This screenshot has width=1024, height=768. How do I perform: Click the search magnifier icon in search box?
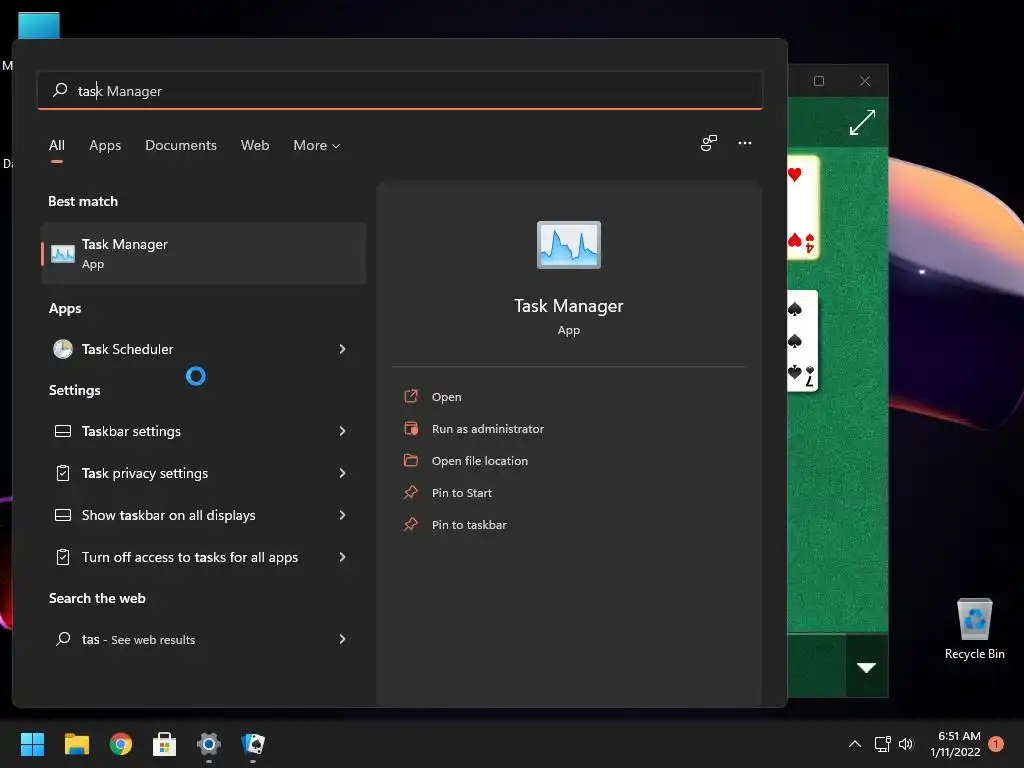(60, 90)
